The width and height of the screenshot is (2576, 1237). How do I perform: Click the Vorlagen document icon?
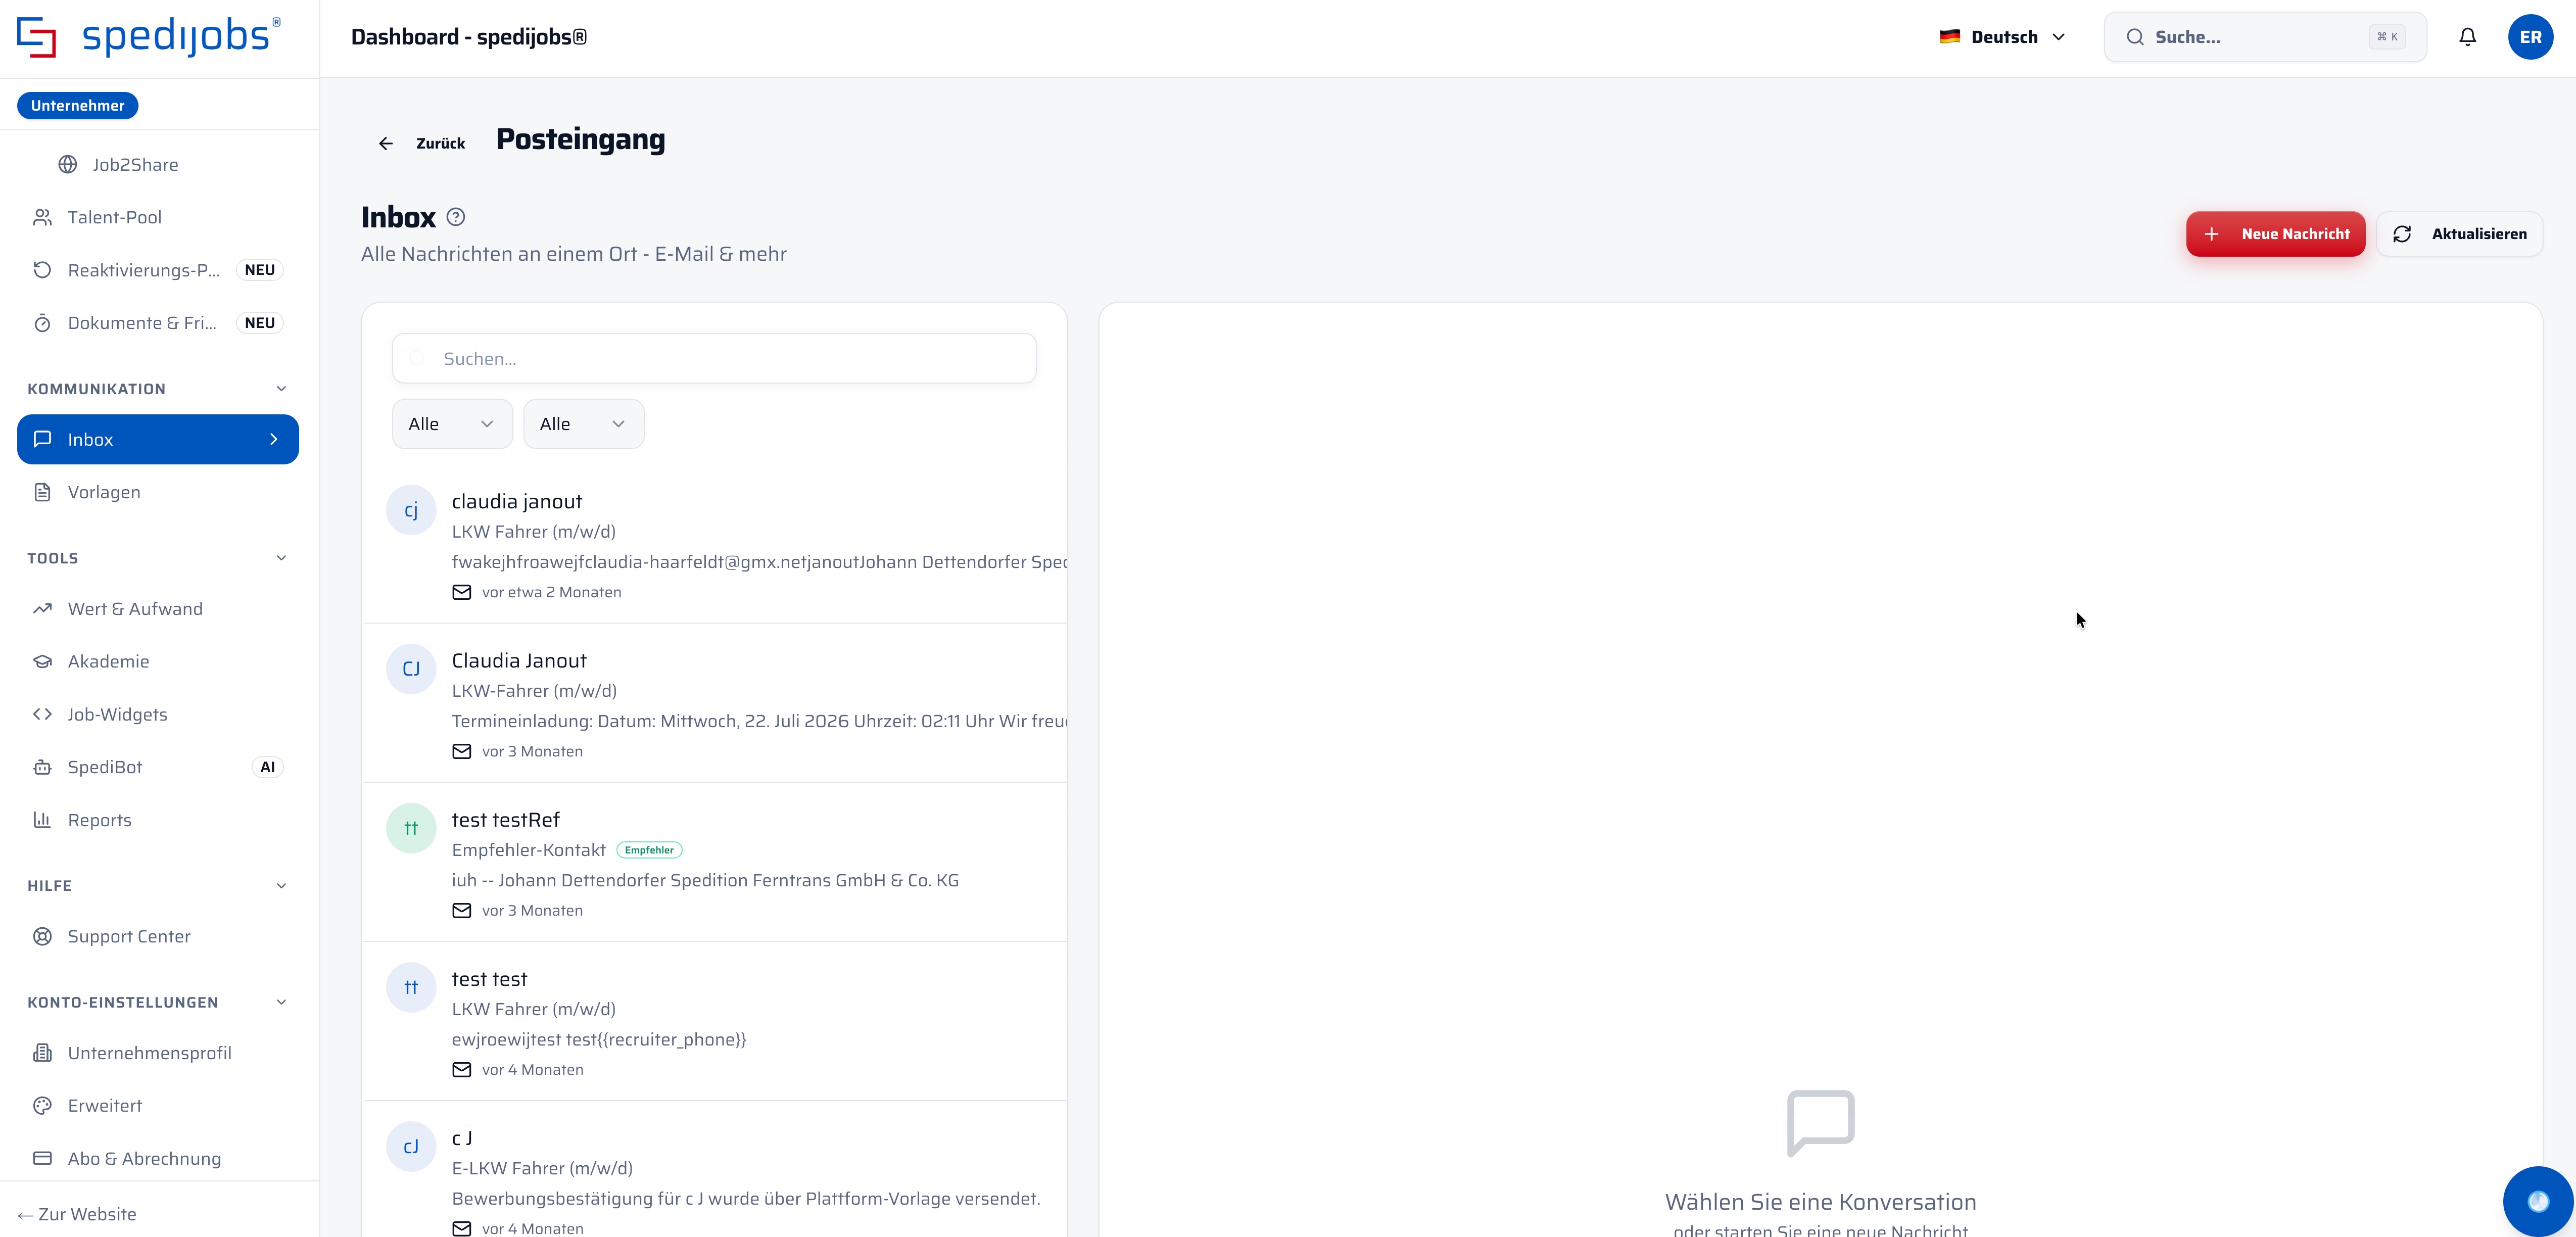pos(42,492)
